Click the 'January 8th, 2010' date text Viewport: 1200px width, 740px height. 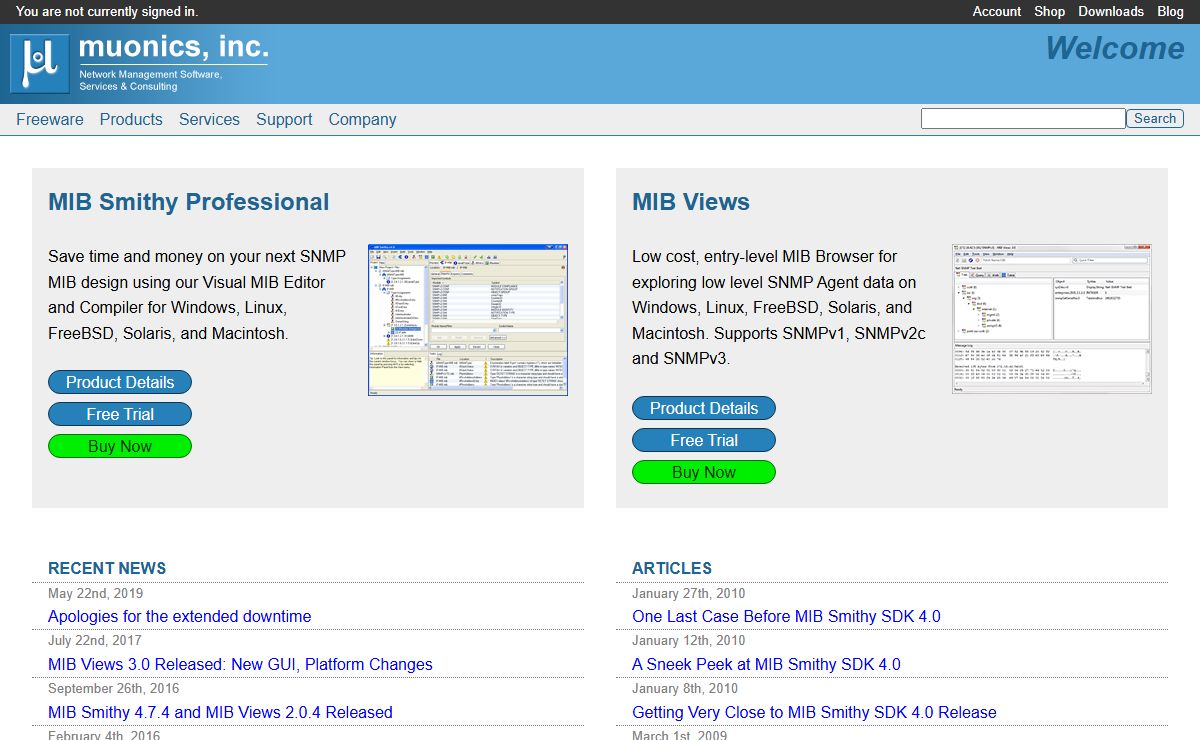click(685, 689)
